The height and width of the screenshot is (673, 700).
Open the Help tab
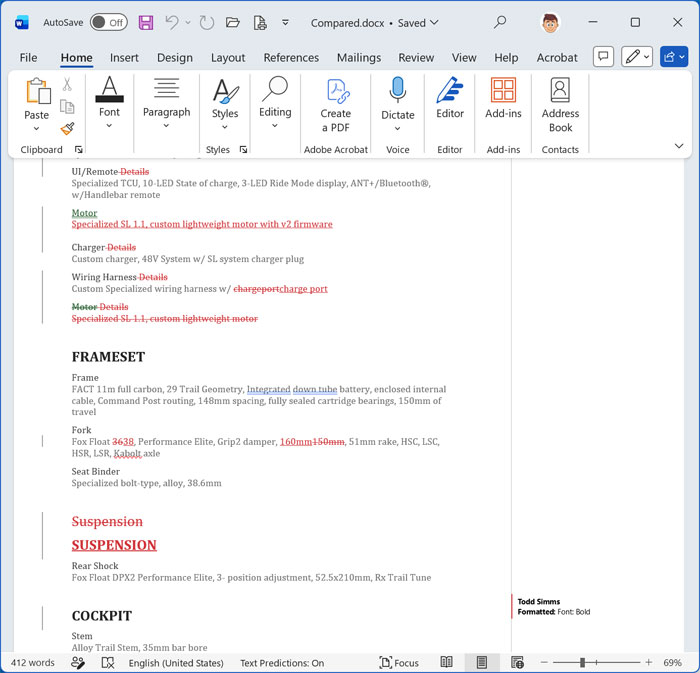coord(506,58)
